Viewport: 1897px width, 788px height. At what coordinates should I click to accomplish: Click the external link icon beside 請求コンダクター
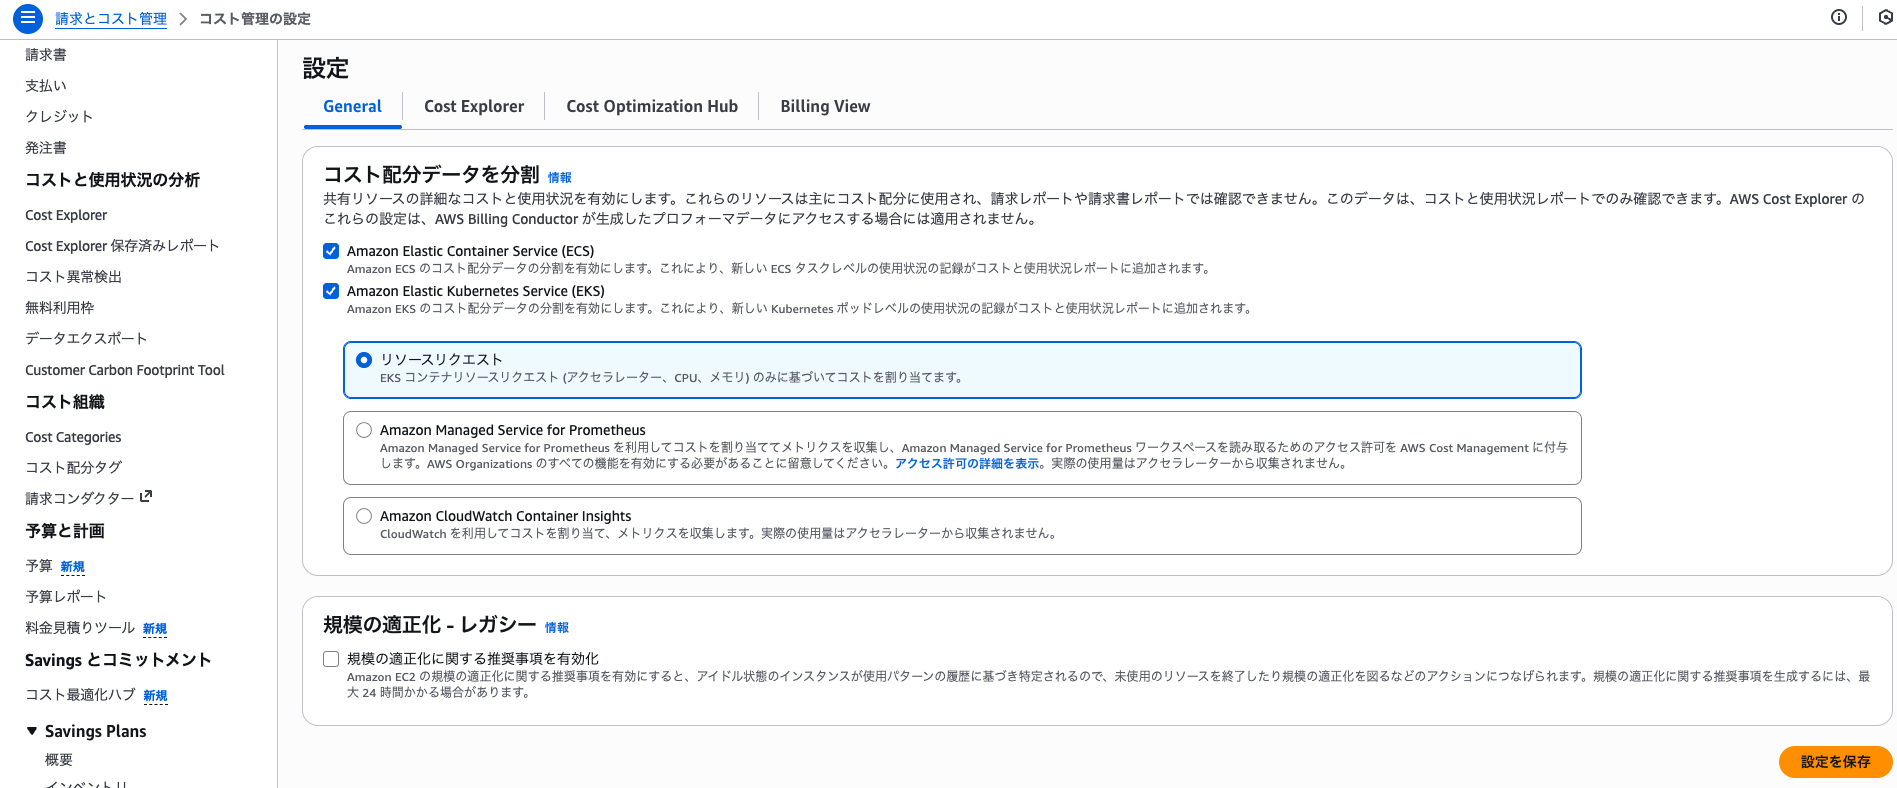point(146,496)
